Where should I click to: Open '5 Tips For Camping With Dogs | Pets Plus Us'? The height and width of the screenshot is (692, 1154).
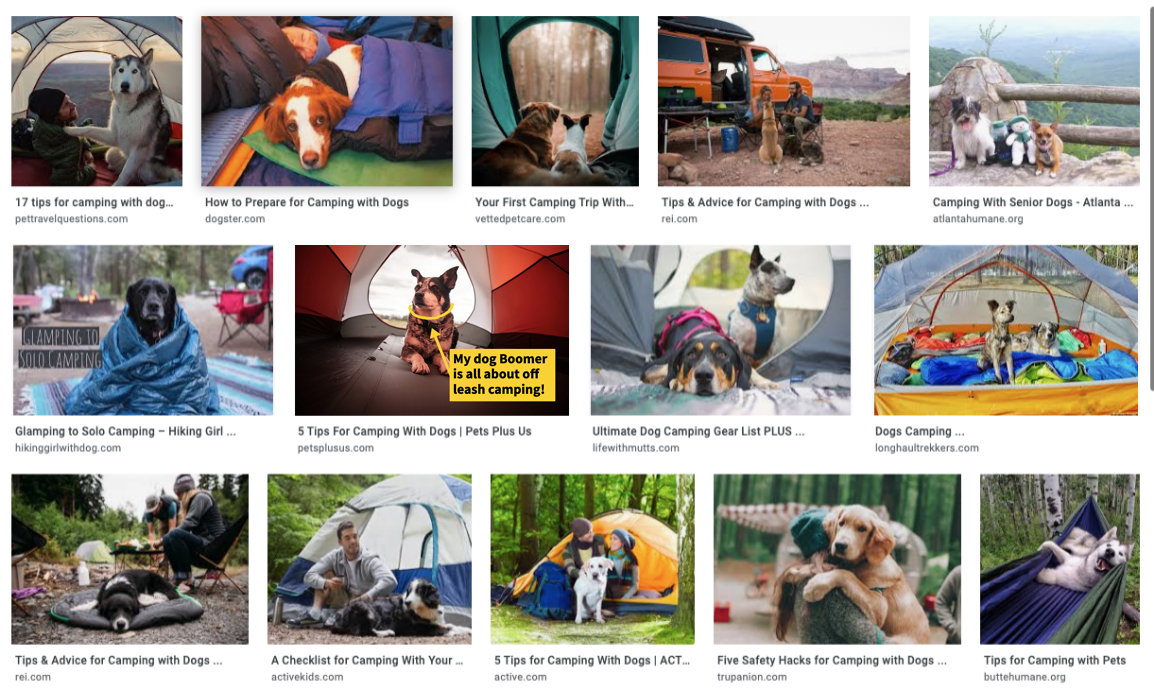414,431
